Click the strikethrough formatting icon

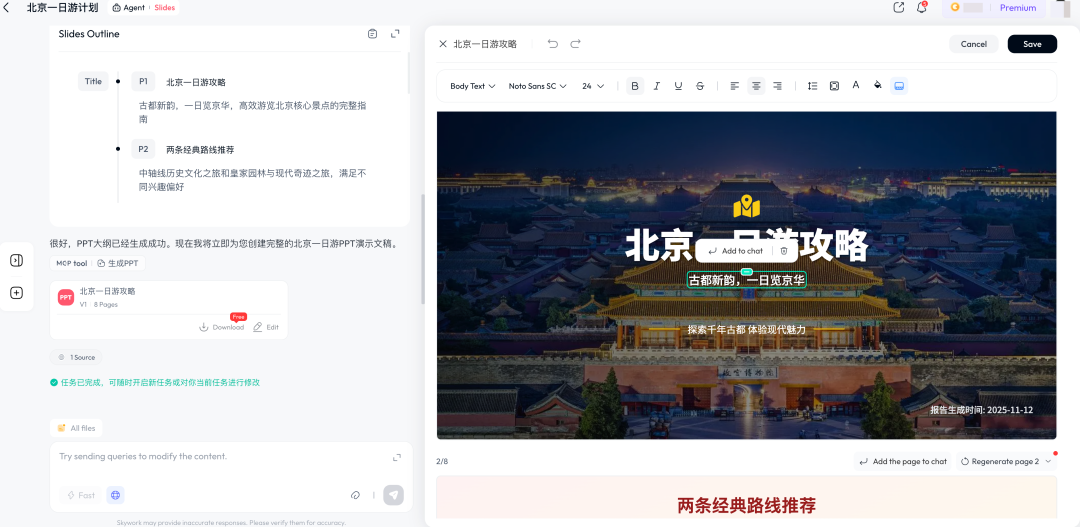pos(700,86)
